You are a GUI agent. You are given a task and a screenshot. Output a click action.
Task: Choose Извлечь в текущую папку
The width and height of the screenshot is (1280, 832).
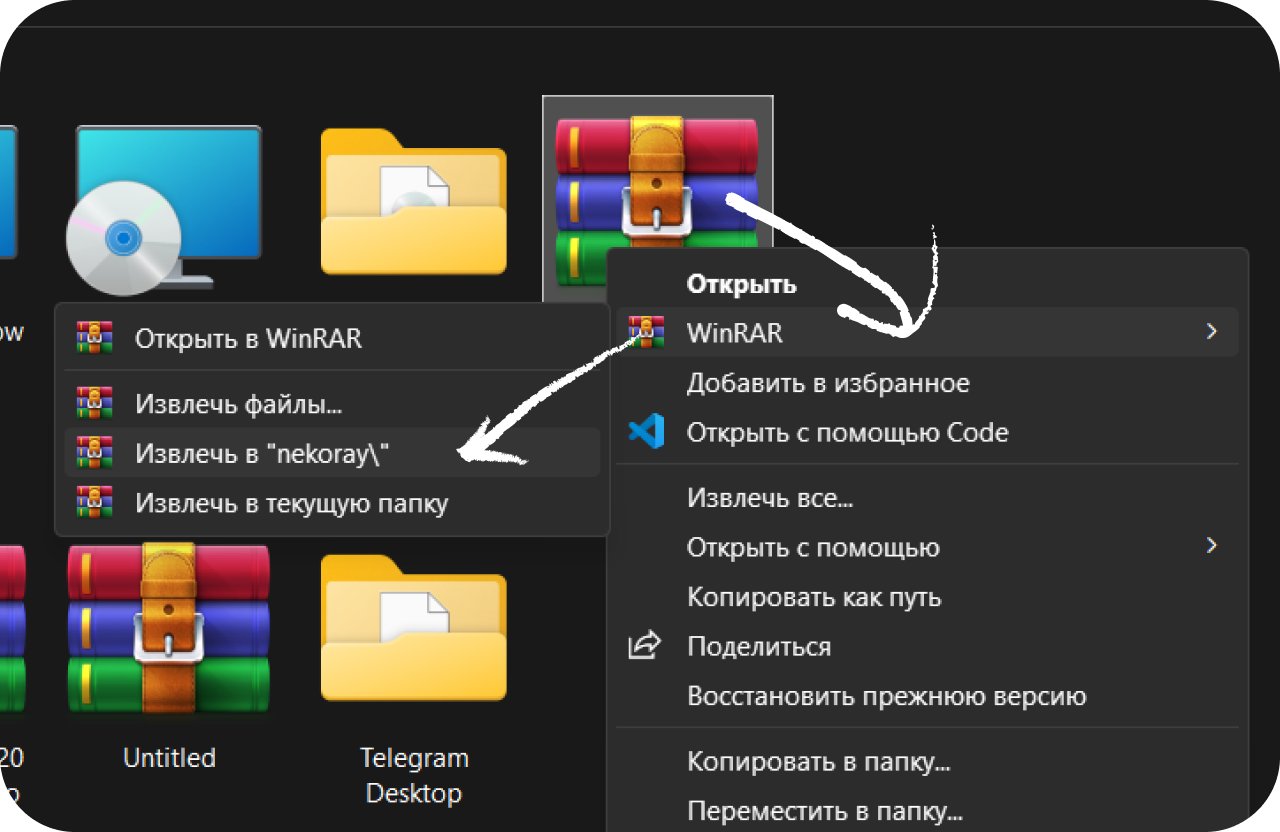291,502
